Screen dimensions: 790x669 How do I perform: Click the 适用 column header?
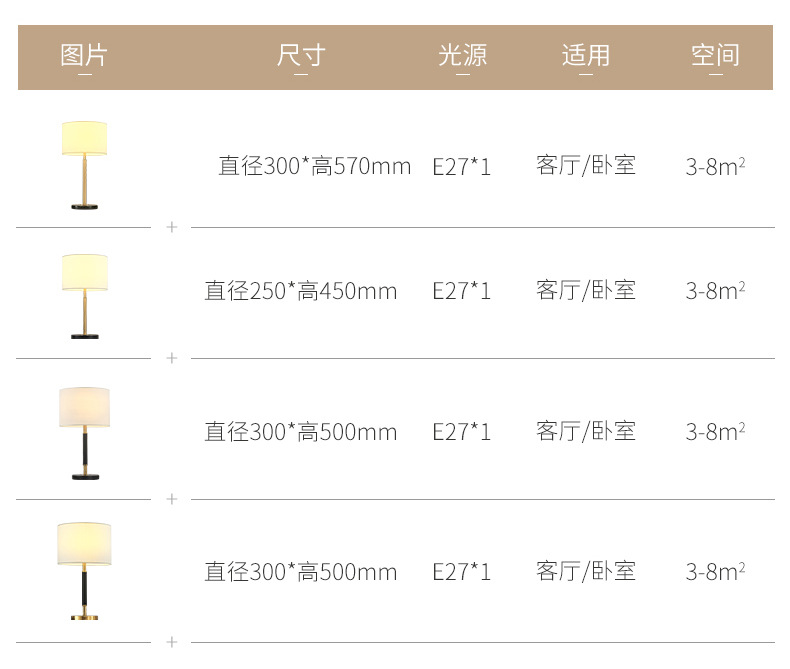[x=586, y=55]
